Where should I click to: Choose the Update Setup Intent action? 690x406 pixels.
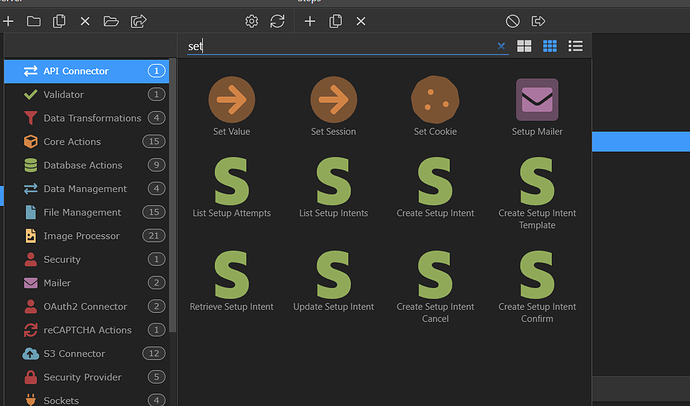coord(334,281)
